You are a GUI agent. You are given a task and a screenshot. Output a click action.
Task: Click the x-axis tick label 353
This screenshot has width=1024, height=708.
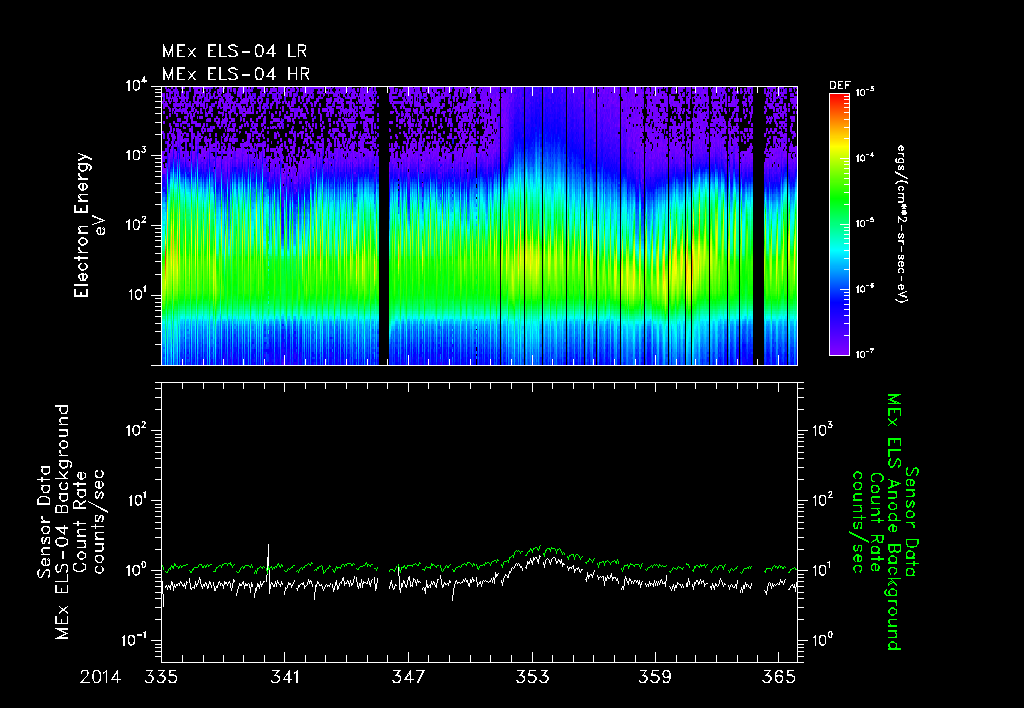(532, 677)
